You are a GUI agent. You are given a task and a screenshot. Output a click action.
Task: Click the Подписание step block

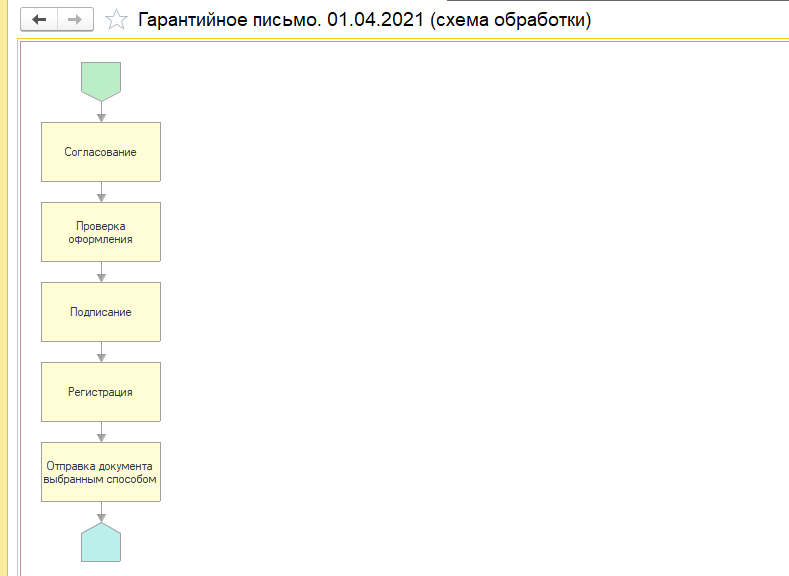(x=100, y=312)
